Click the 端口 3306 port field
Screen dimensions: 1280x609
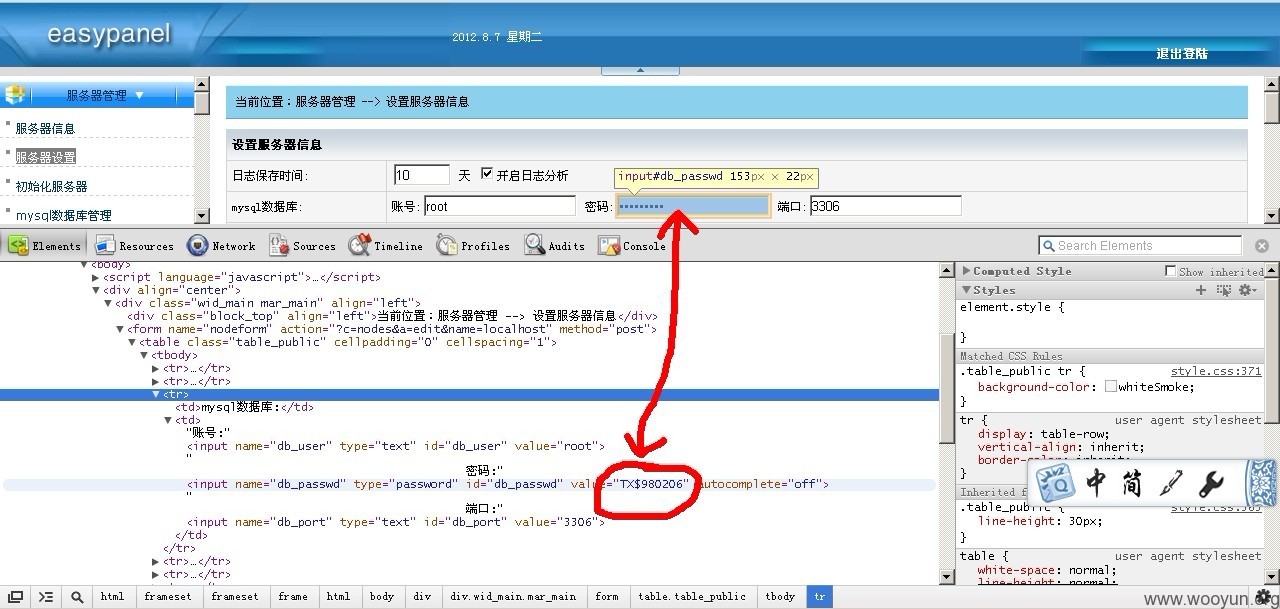[x=885, y=206]
